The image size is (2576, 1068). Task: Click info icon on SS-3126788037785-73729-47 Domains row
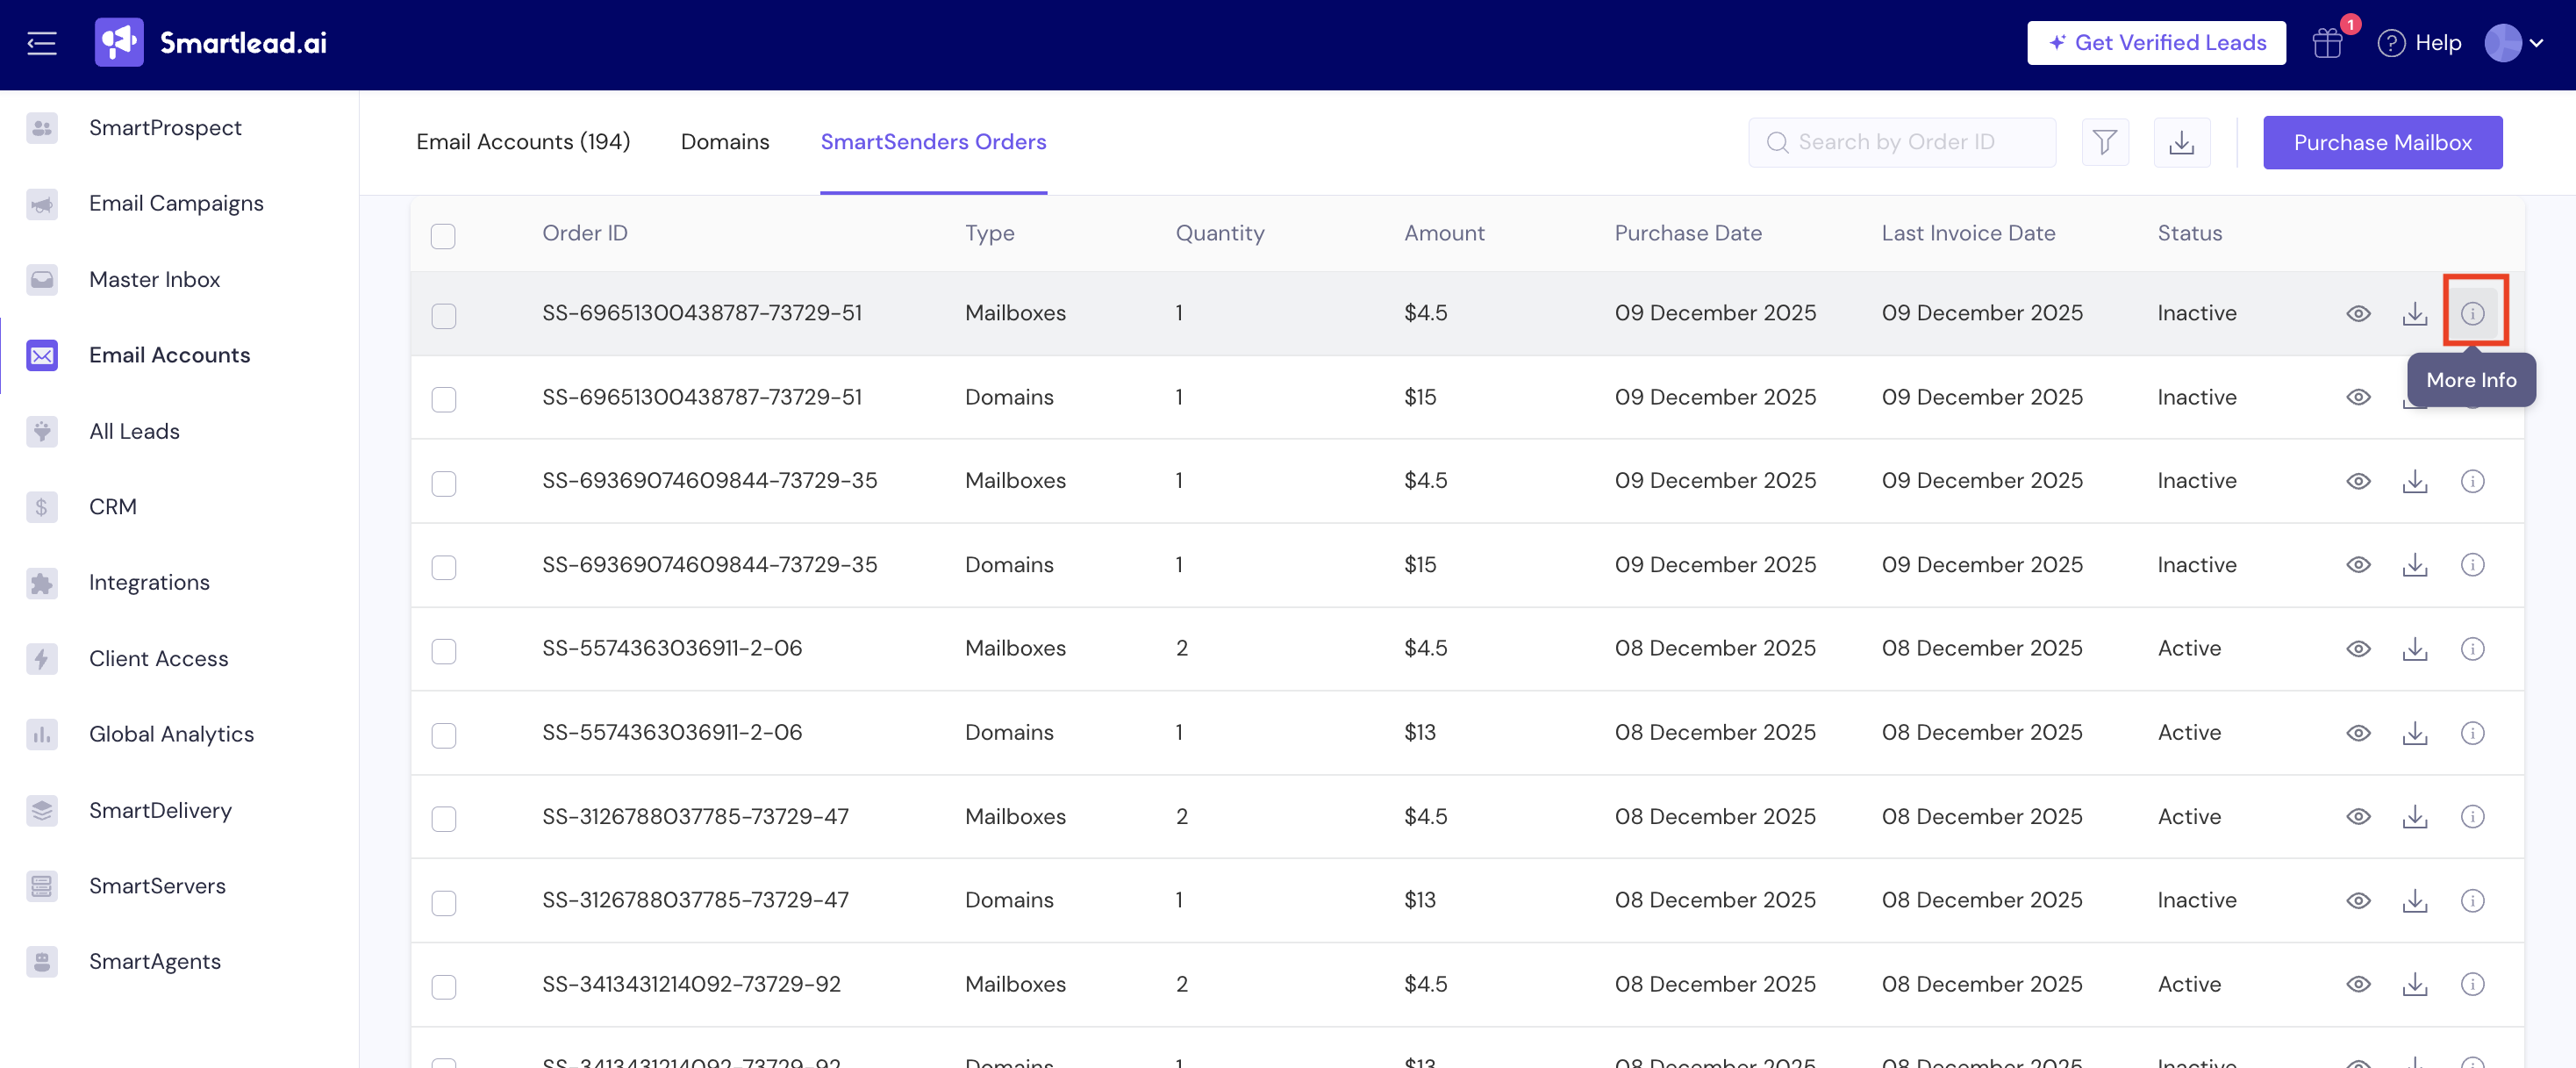click(2472, 900)
